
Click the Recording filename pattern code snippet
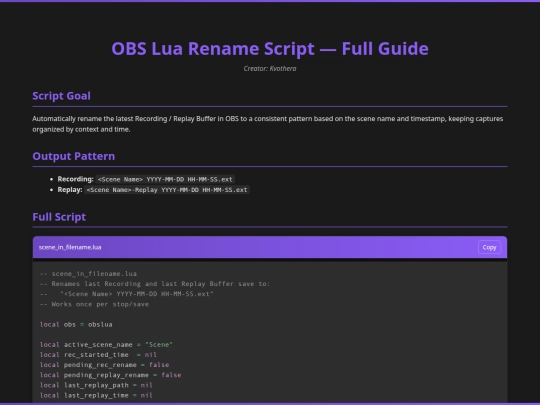tap(165, 179)
